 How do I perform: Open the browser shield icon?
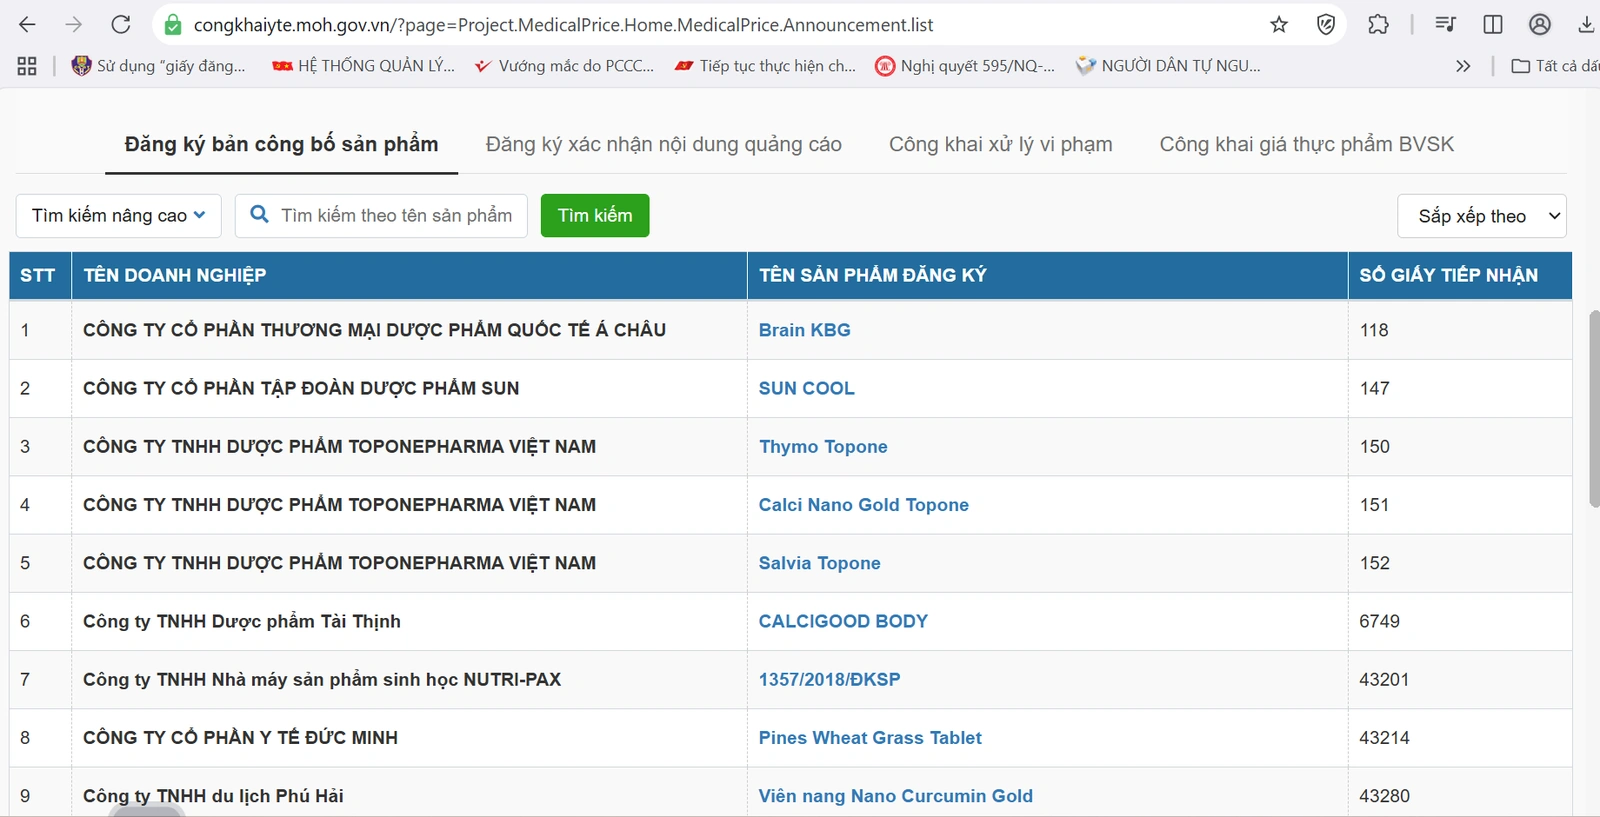coord(1326,25)
